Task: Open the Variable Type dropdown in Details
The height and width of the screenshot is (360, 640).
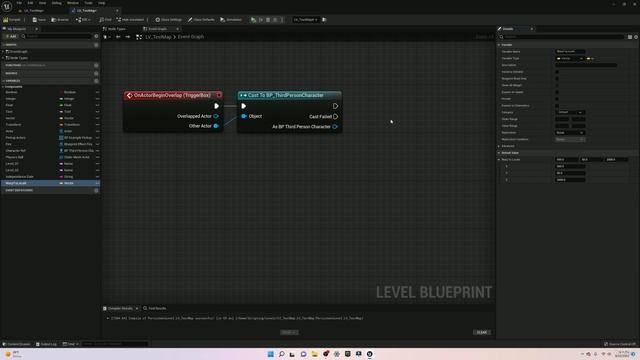Action: tap(570, 58)
